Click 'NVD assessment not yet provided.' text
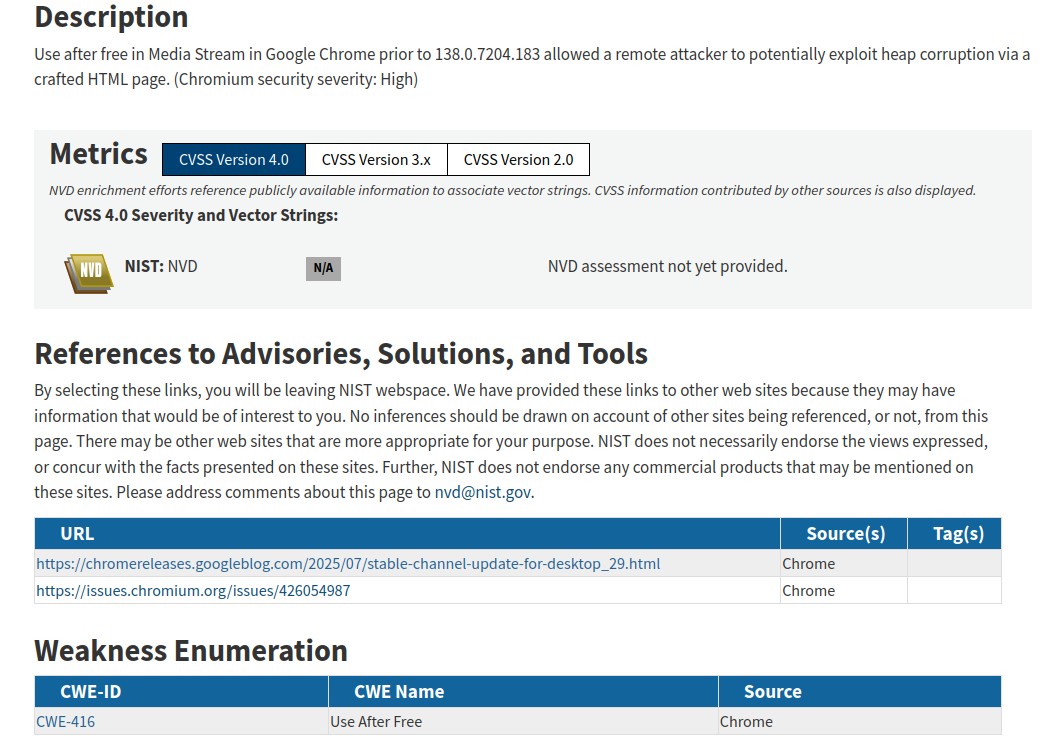 coord(668,266)
